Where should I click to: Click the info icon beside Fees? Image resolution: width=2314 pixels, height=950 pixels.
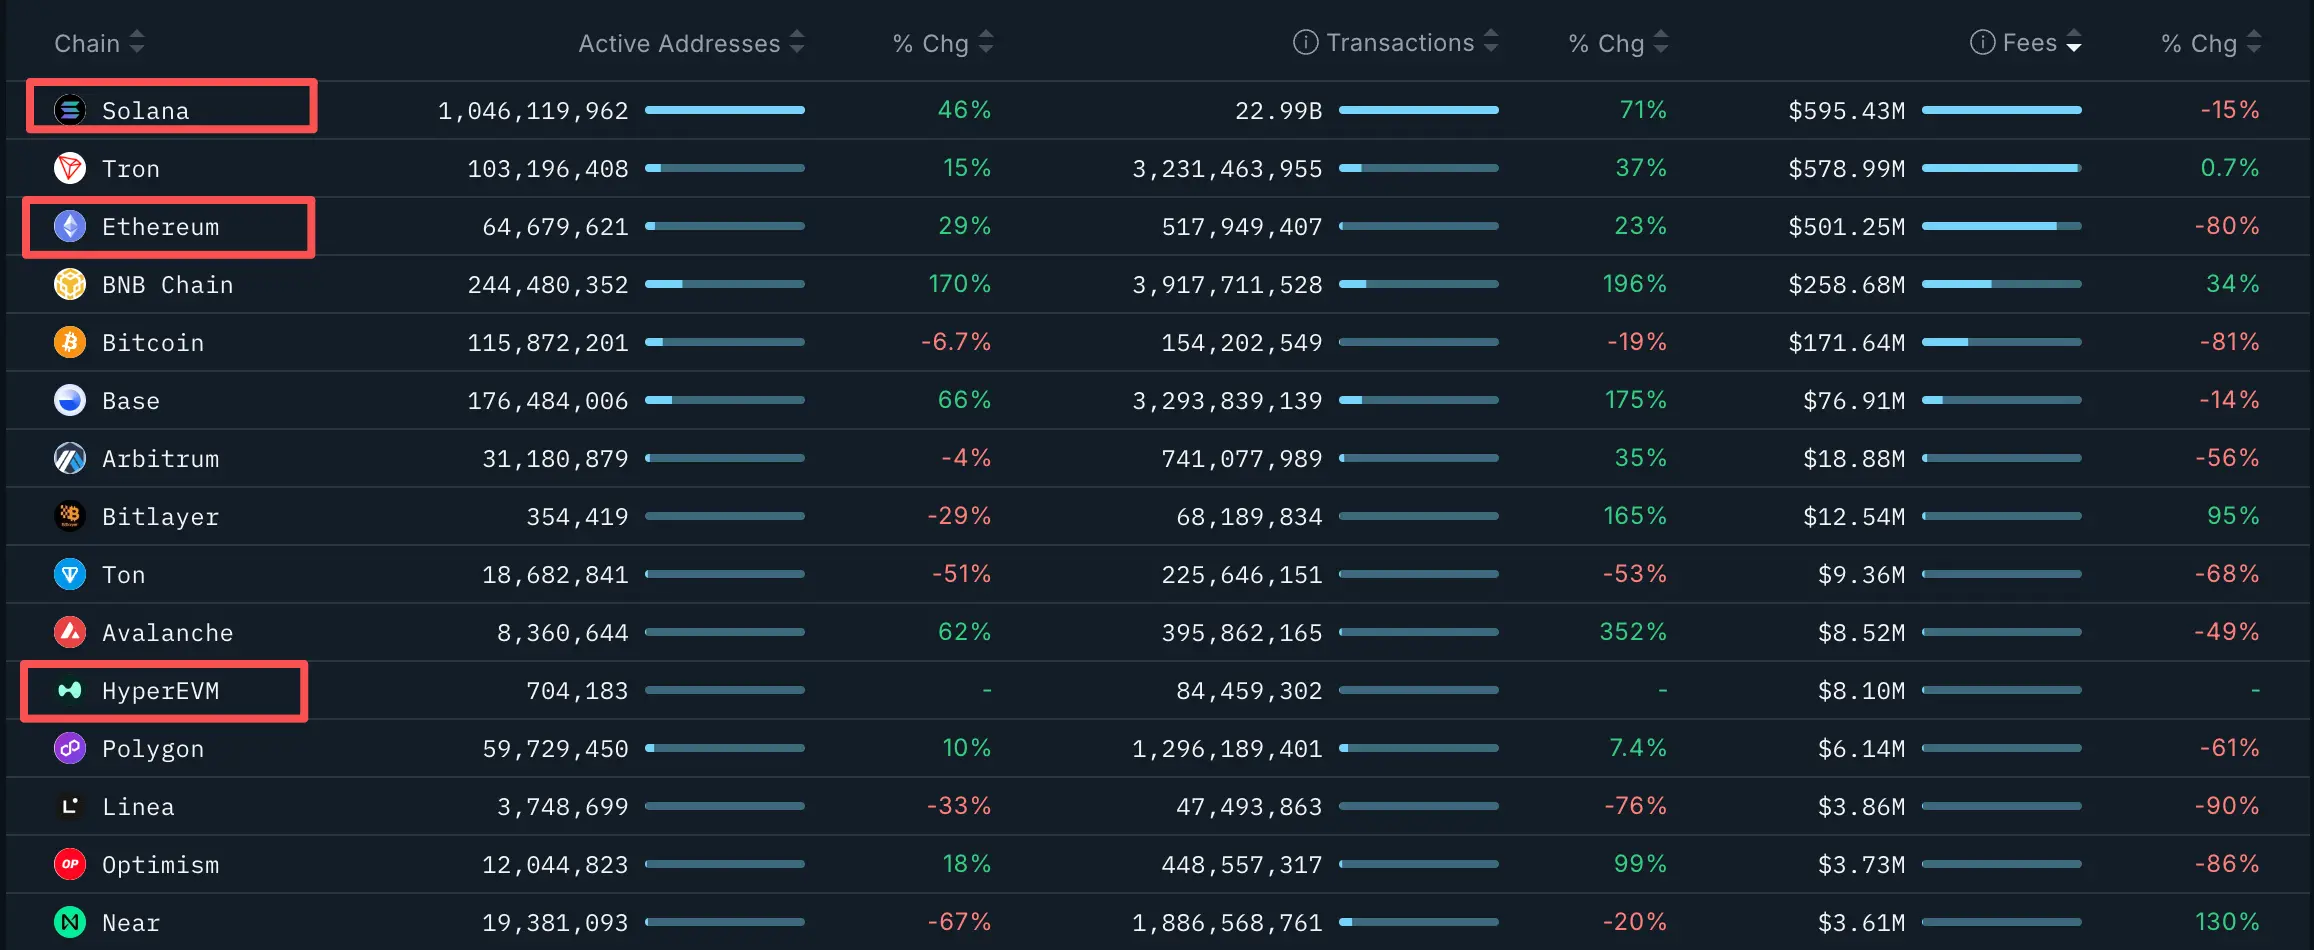coord(1982,42)
